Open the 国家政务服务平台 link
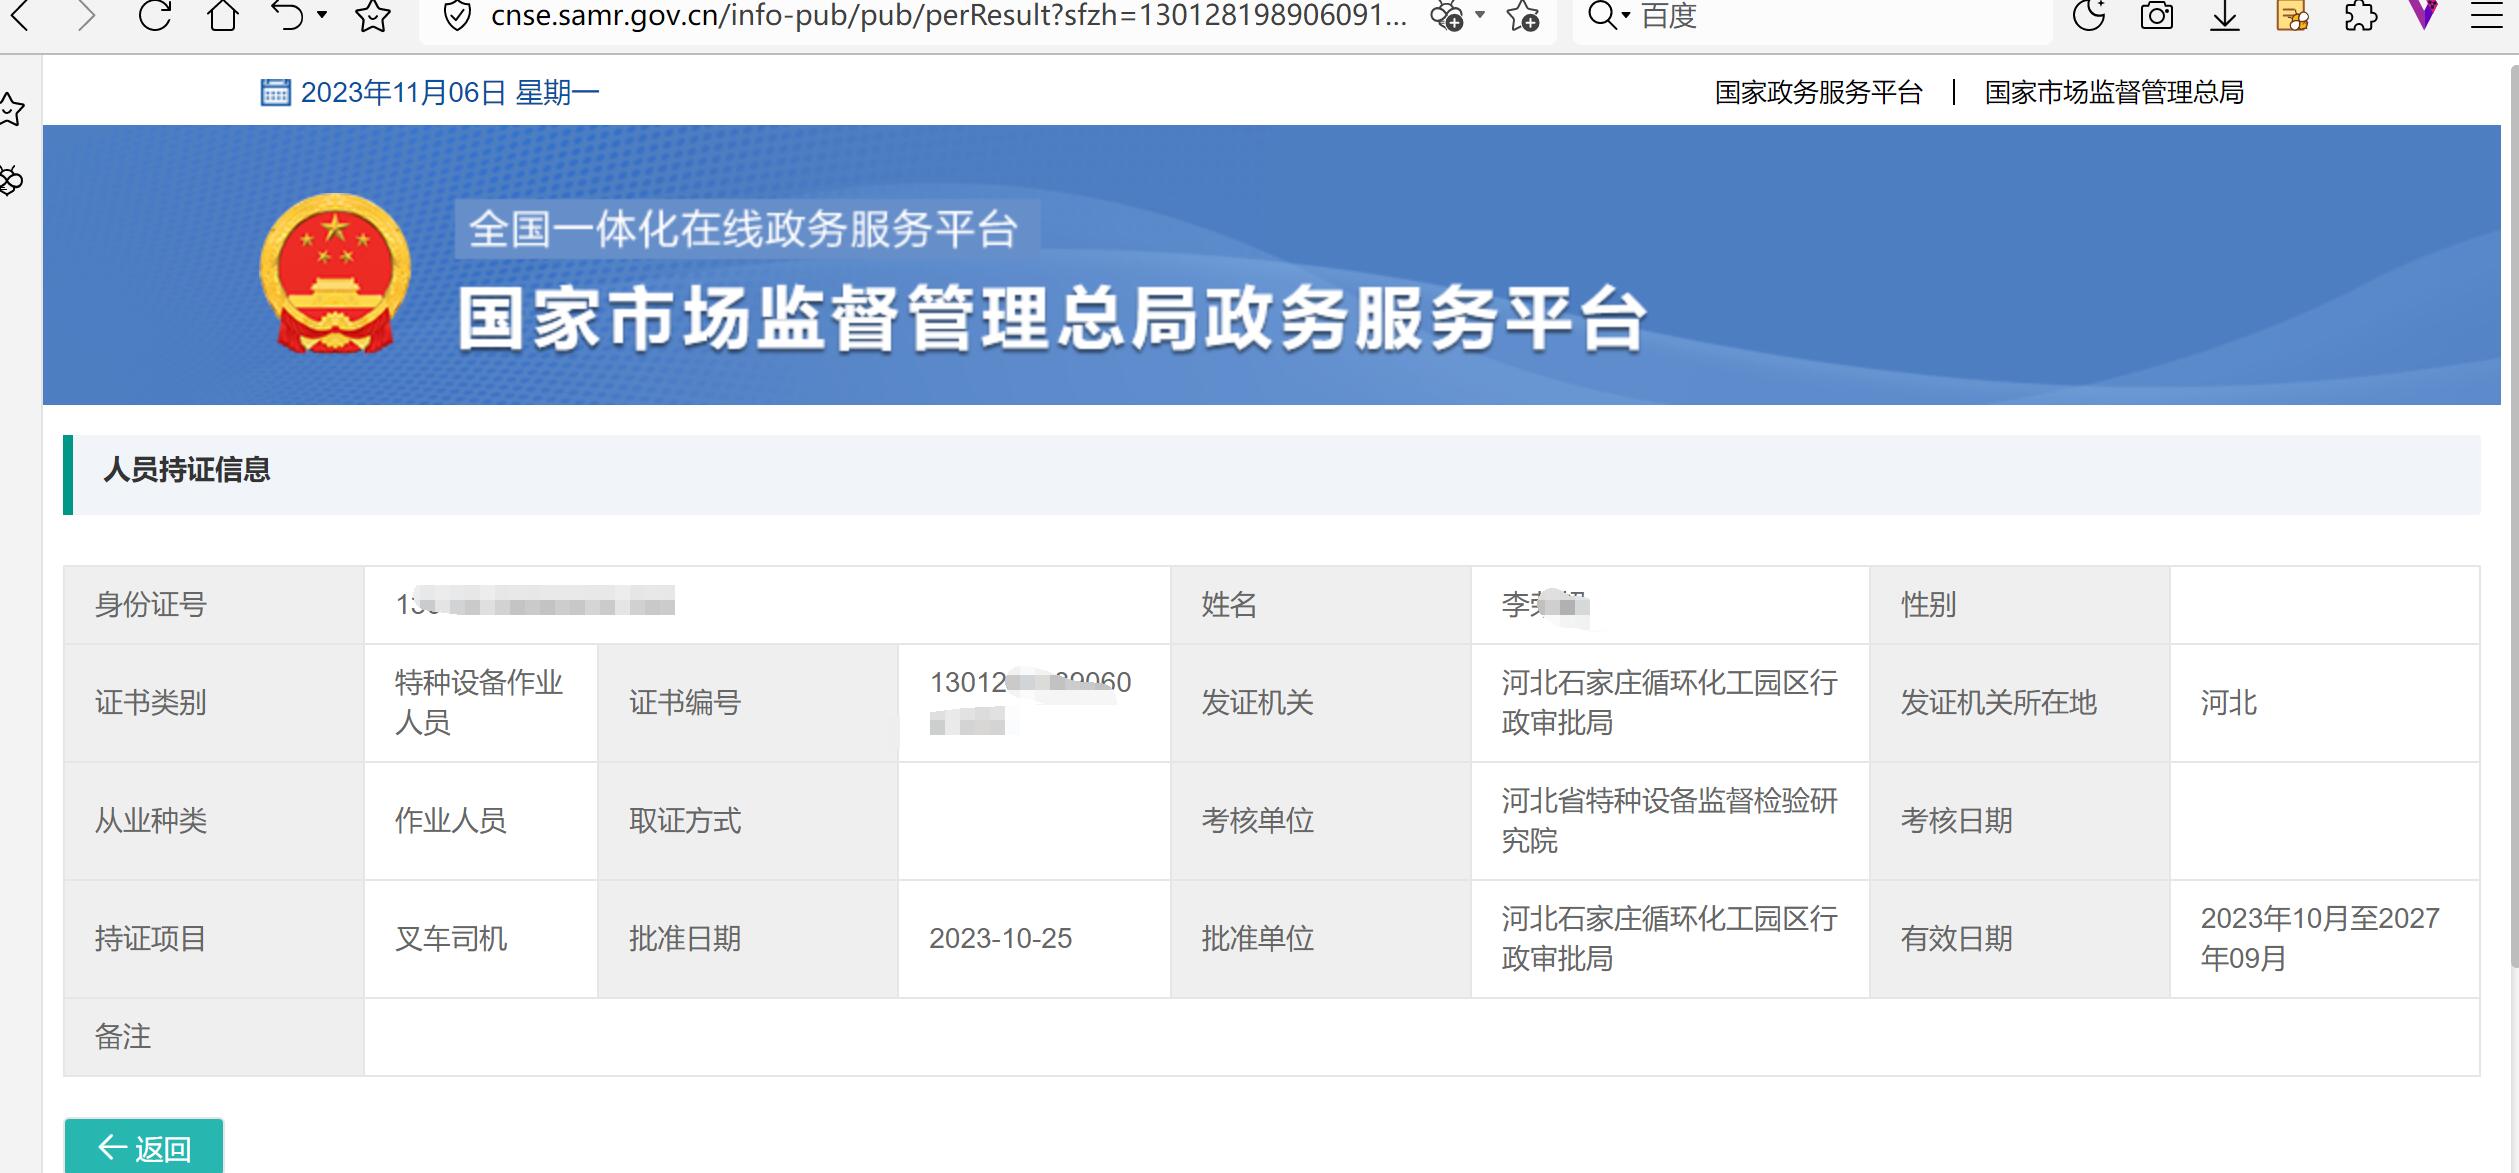This screenshot has height=1173, width=2519. (1818, 93)
